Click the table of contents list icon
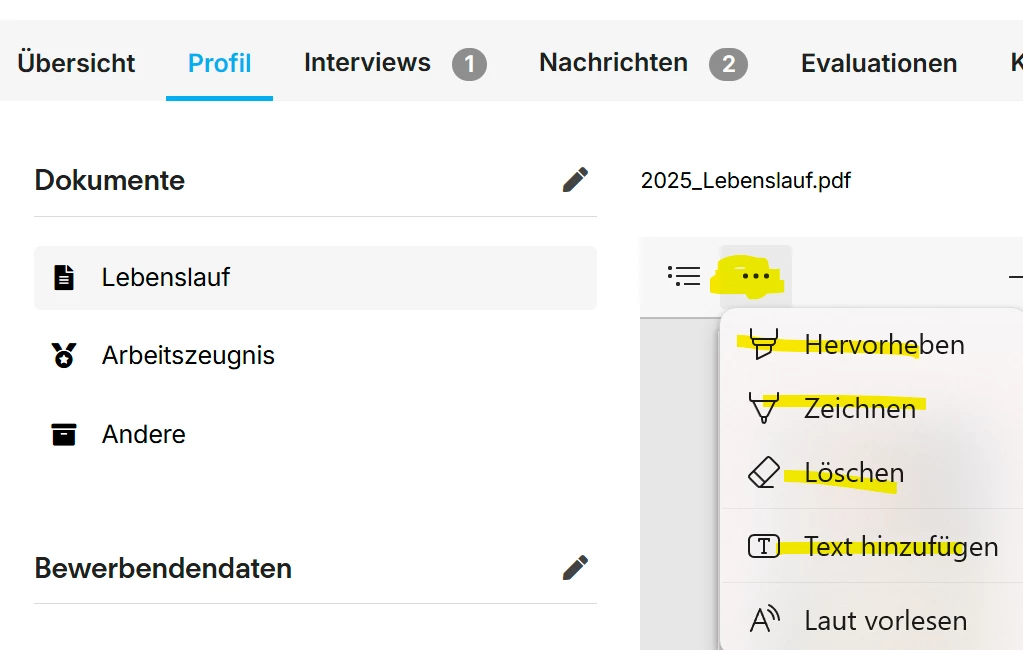Image resolution: width=1023 pixels, height=650 pixels. (684, 276)
